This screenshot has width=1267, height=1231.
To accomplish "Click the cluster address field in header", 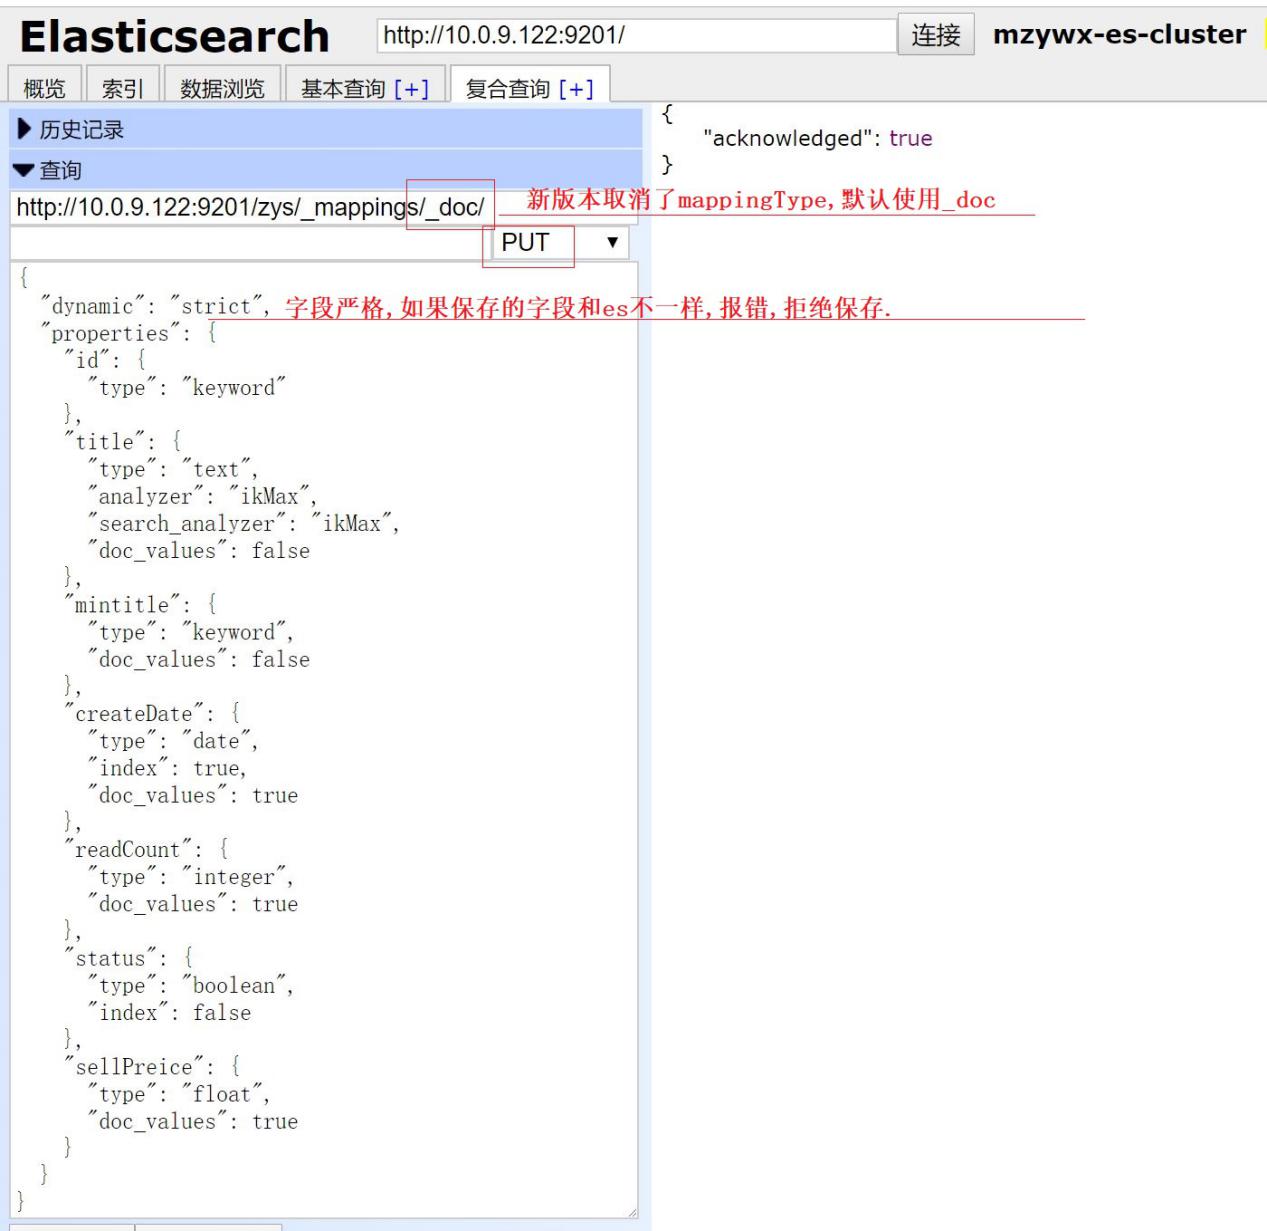I will point(636,36).
